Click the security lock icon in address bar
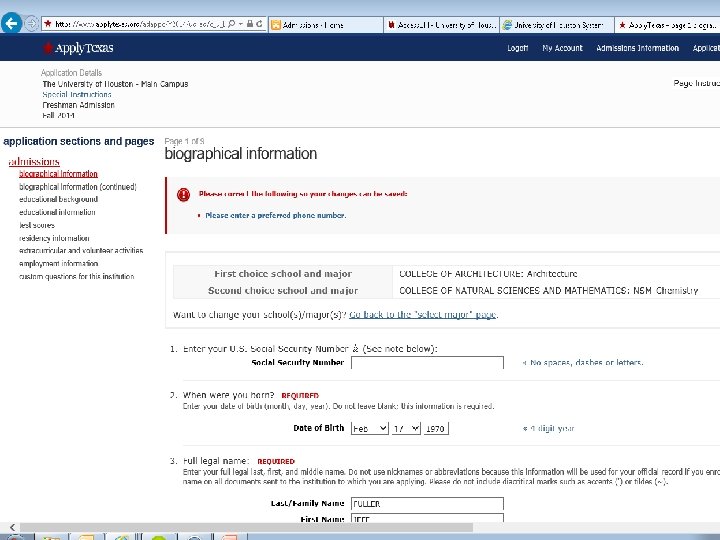 click(x=250, y=23)
